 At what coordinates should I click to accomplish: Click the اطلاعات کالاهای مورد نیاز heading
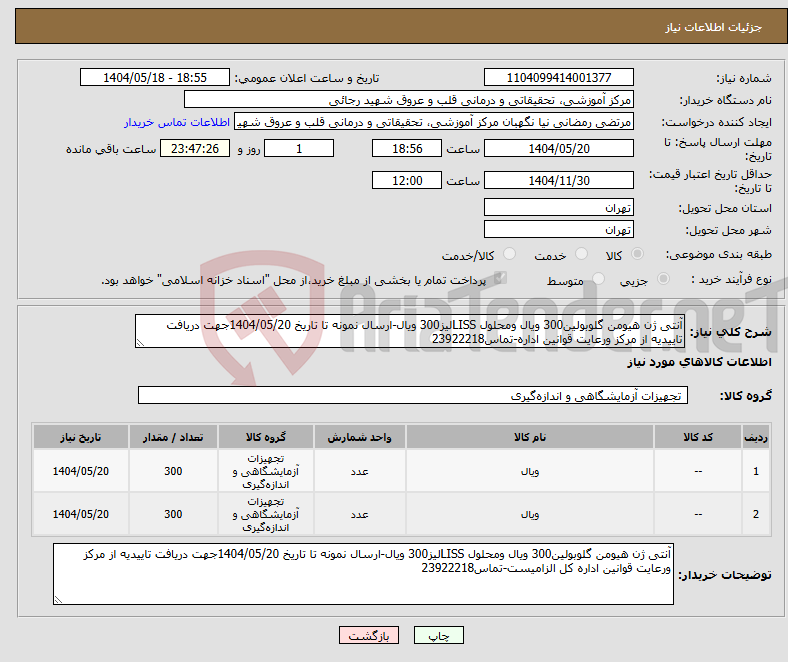pos(699,362)
